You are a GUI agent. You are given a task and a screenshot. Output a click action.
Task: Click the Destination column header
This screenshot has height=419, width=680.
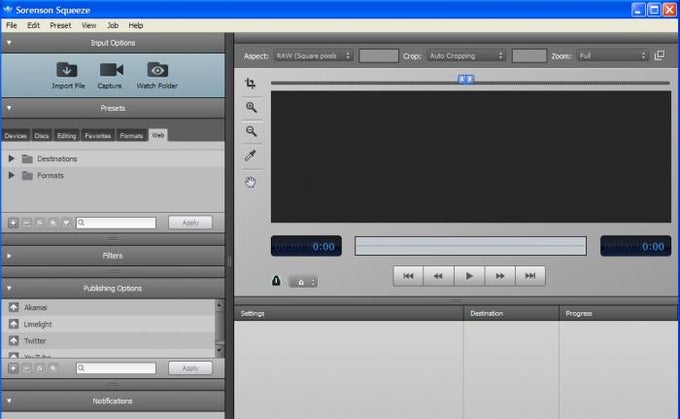511,313
